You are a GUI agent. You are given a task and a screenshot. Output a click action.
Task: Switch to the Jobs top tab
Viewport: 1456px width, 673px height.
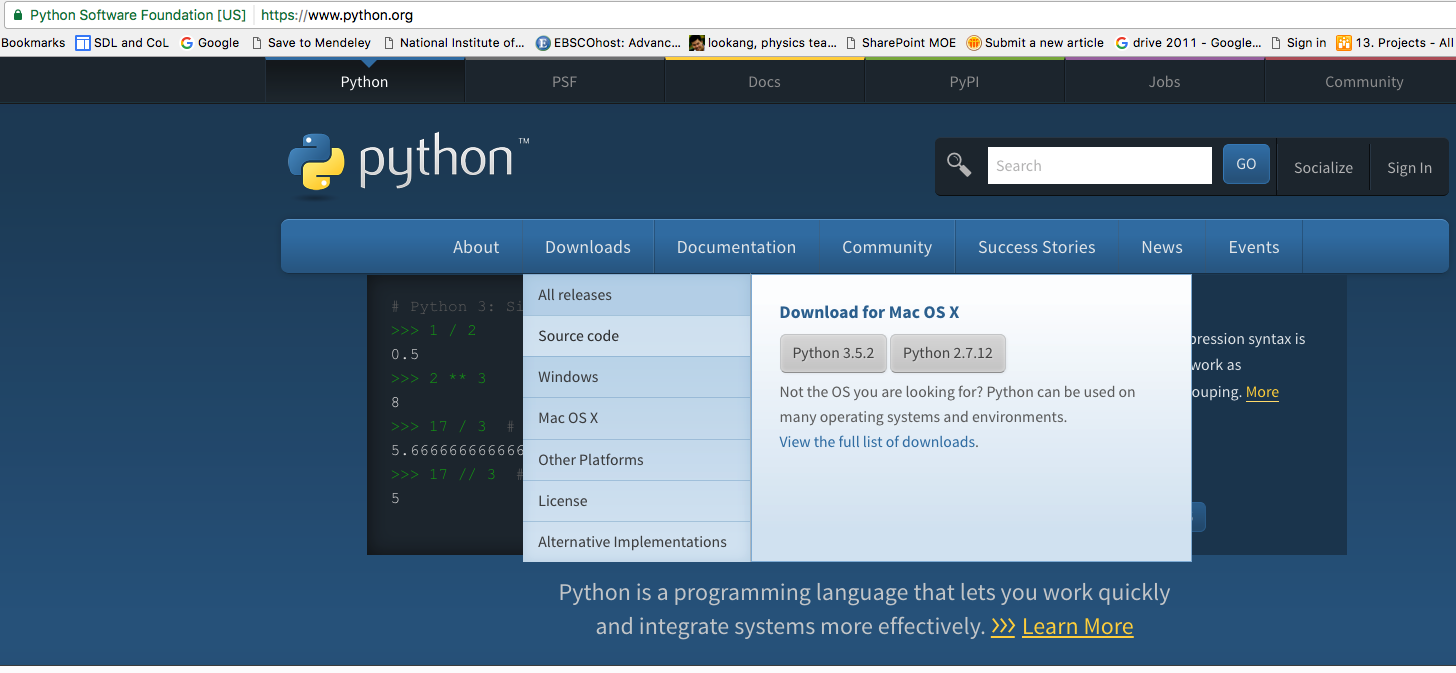[x=1164, y=81]
